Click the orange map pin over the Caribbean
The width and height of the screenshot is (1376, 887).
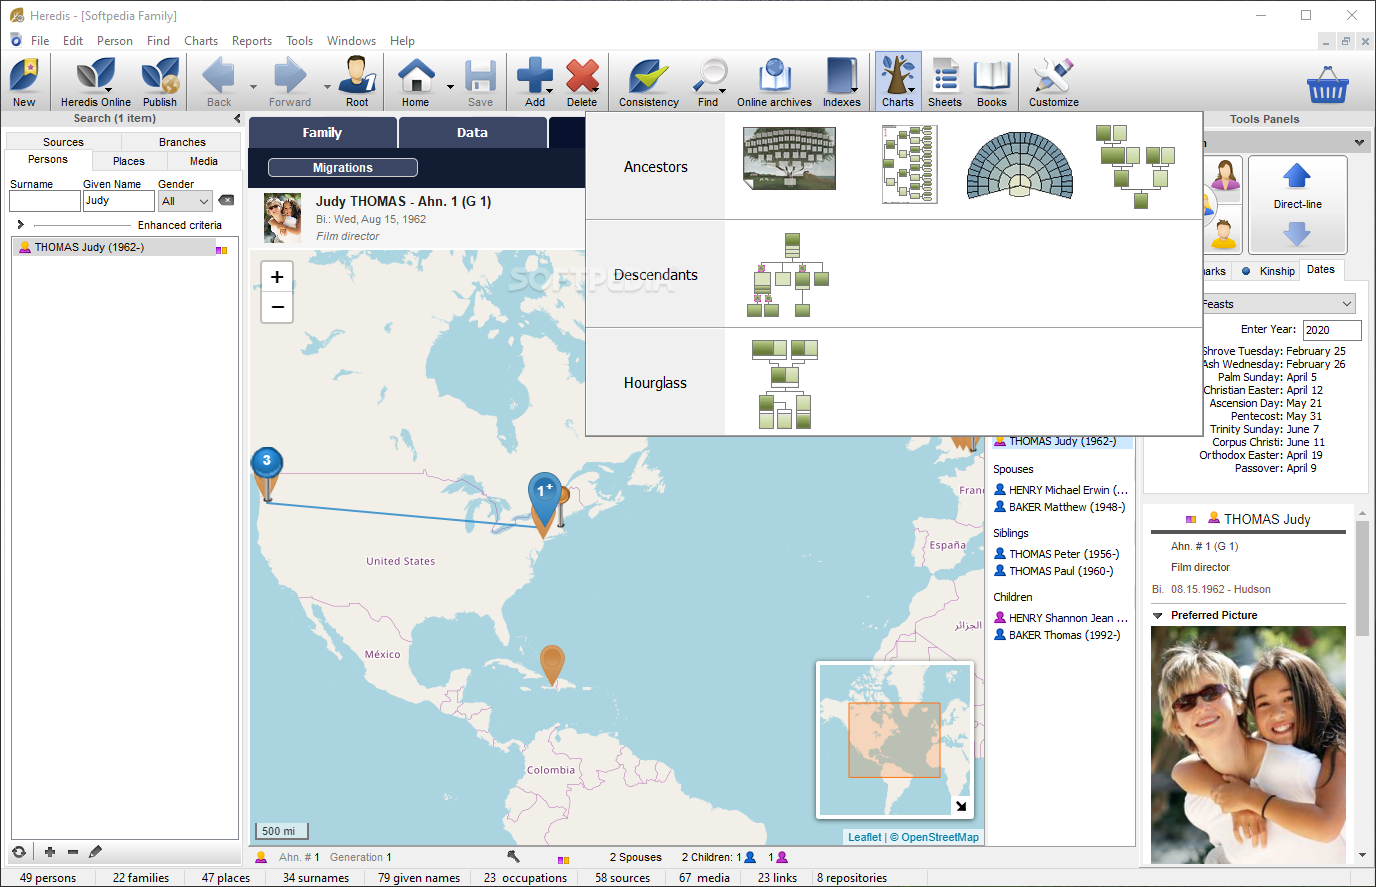(x=552, y=664)
